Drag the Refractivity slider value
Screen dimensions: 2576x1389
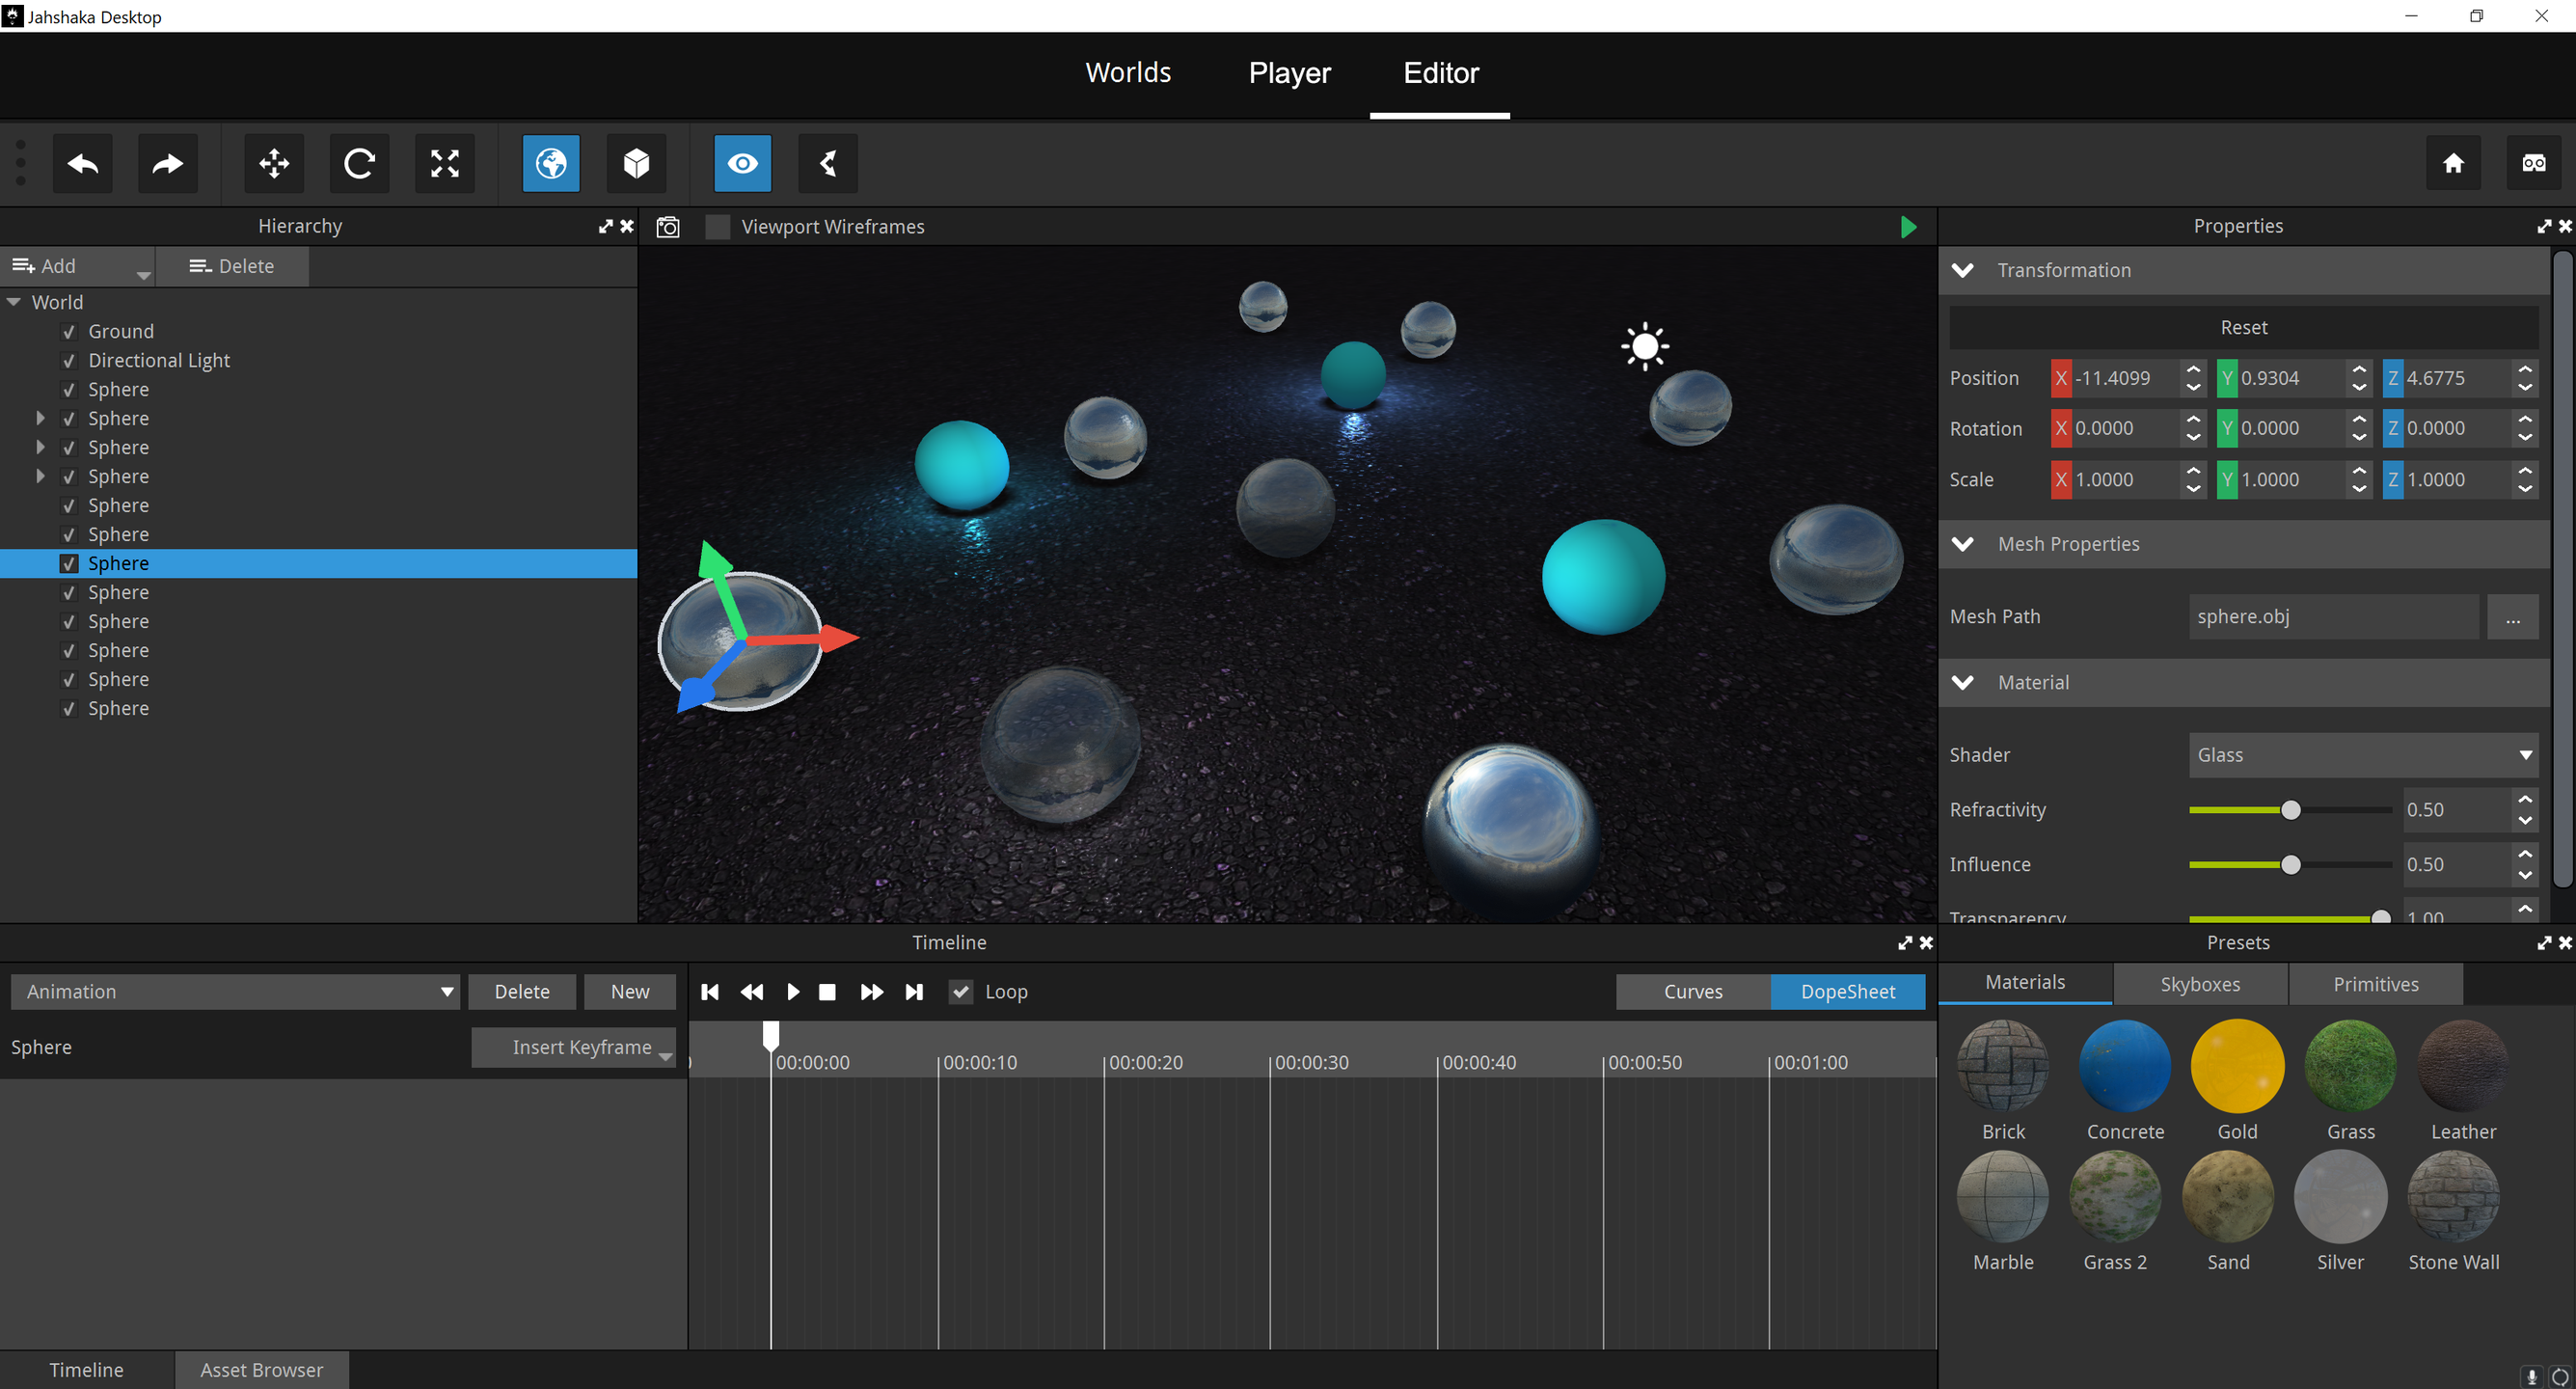2289,809
